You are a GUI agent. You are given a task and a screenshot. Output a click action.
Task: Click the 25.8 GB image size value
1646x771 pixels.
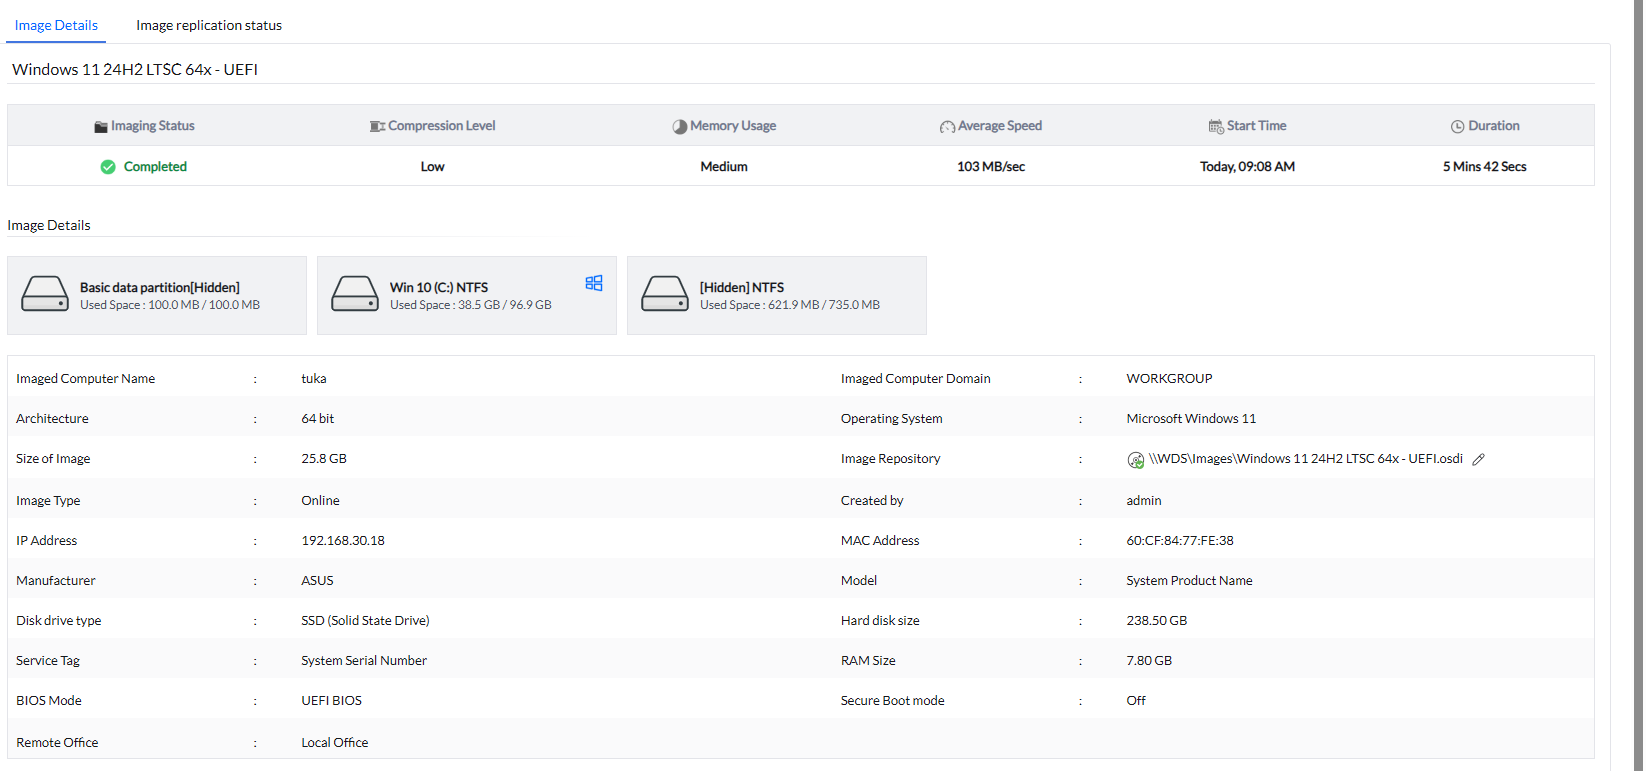pyautogui.click(x=324, y=459)
